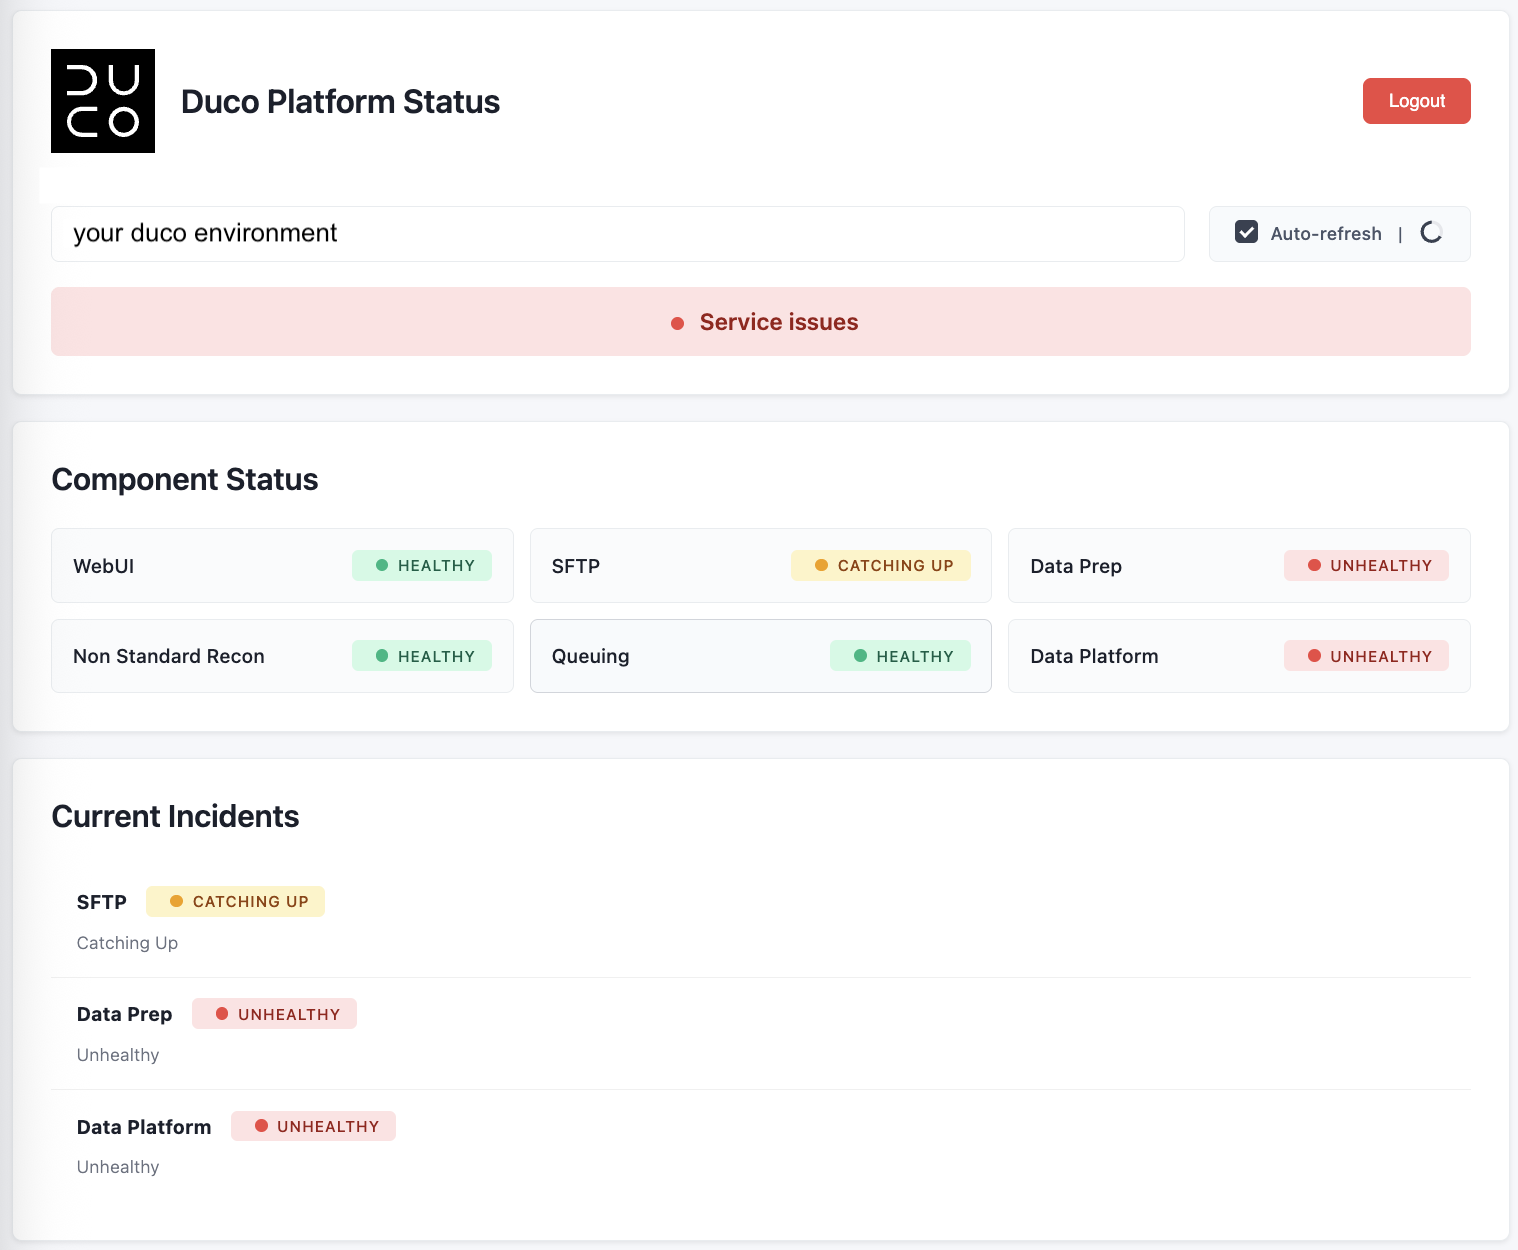This screenshot has width=1518, height=1250.
Task: Click 'Unhealthy' description under Data Platform incident
Action: pyautogui.click(x=118, y=1167)
